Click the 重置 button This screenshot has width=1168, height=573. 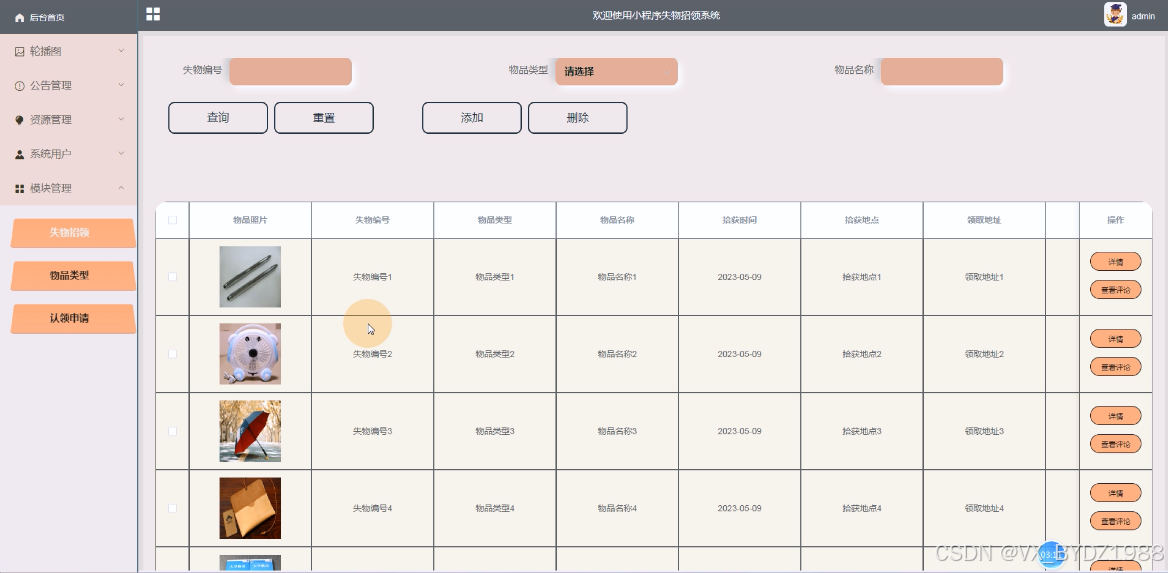pos(324,118)
